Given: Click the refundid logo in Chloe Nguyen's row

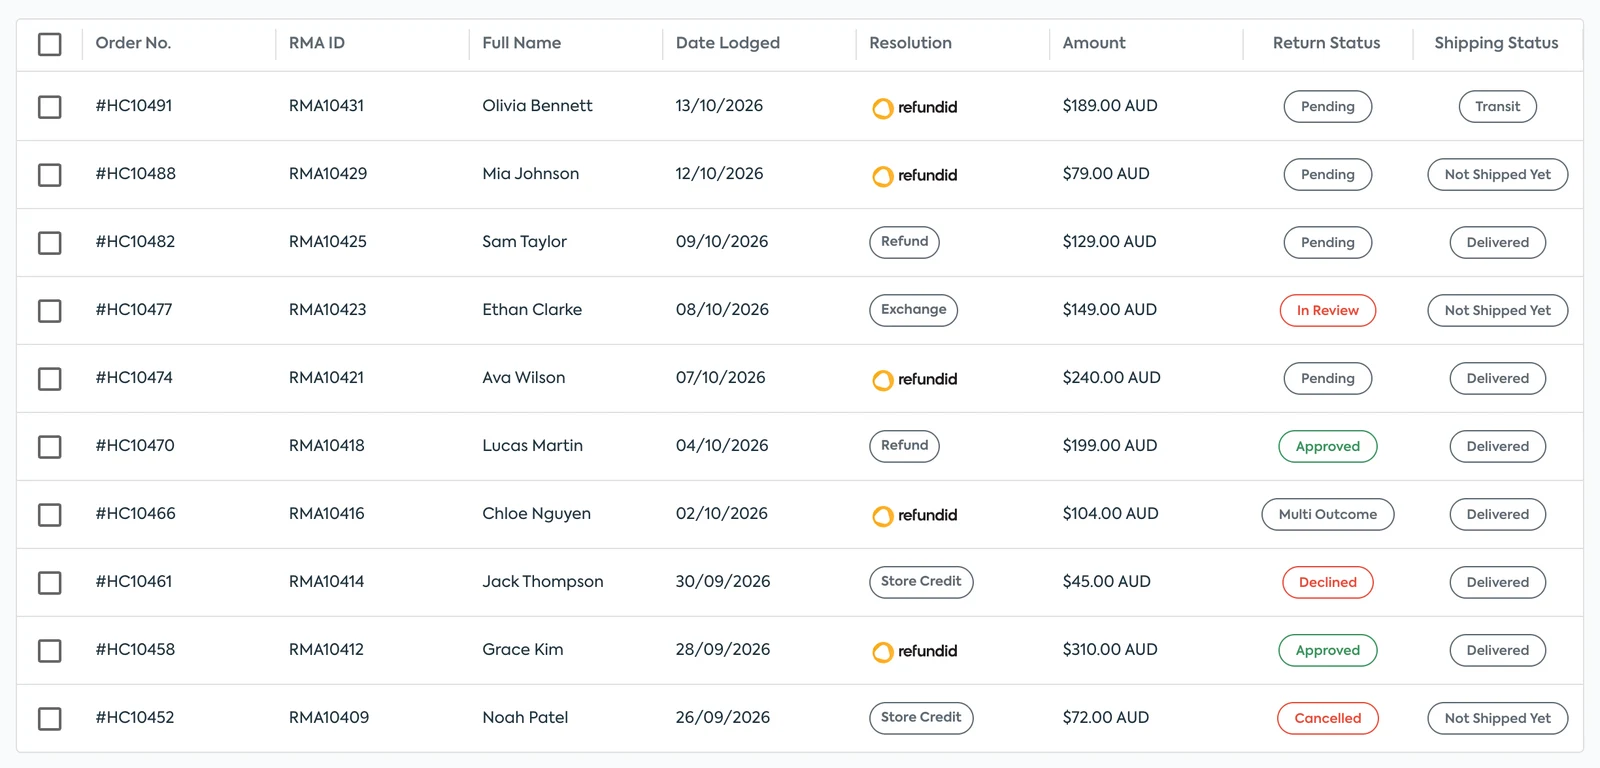Looking at the screenshot, I should pos(914,515).
